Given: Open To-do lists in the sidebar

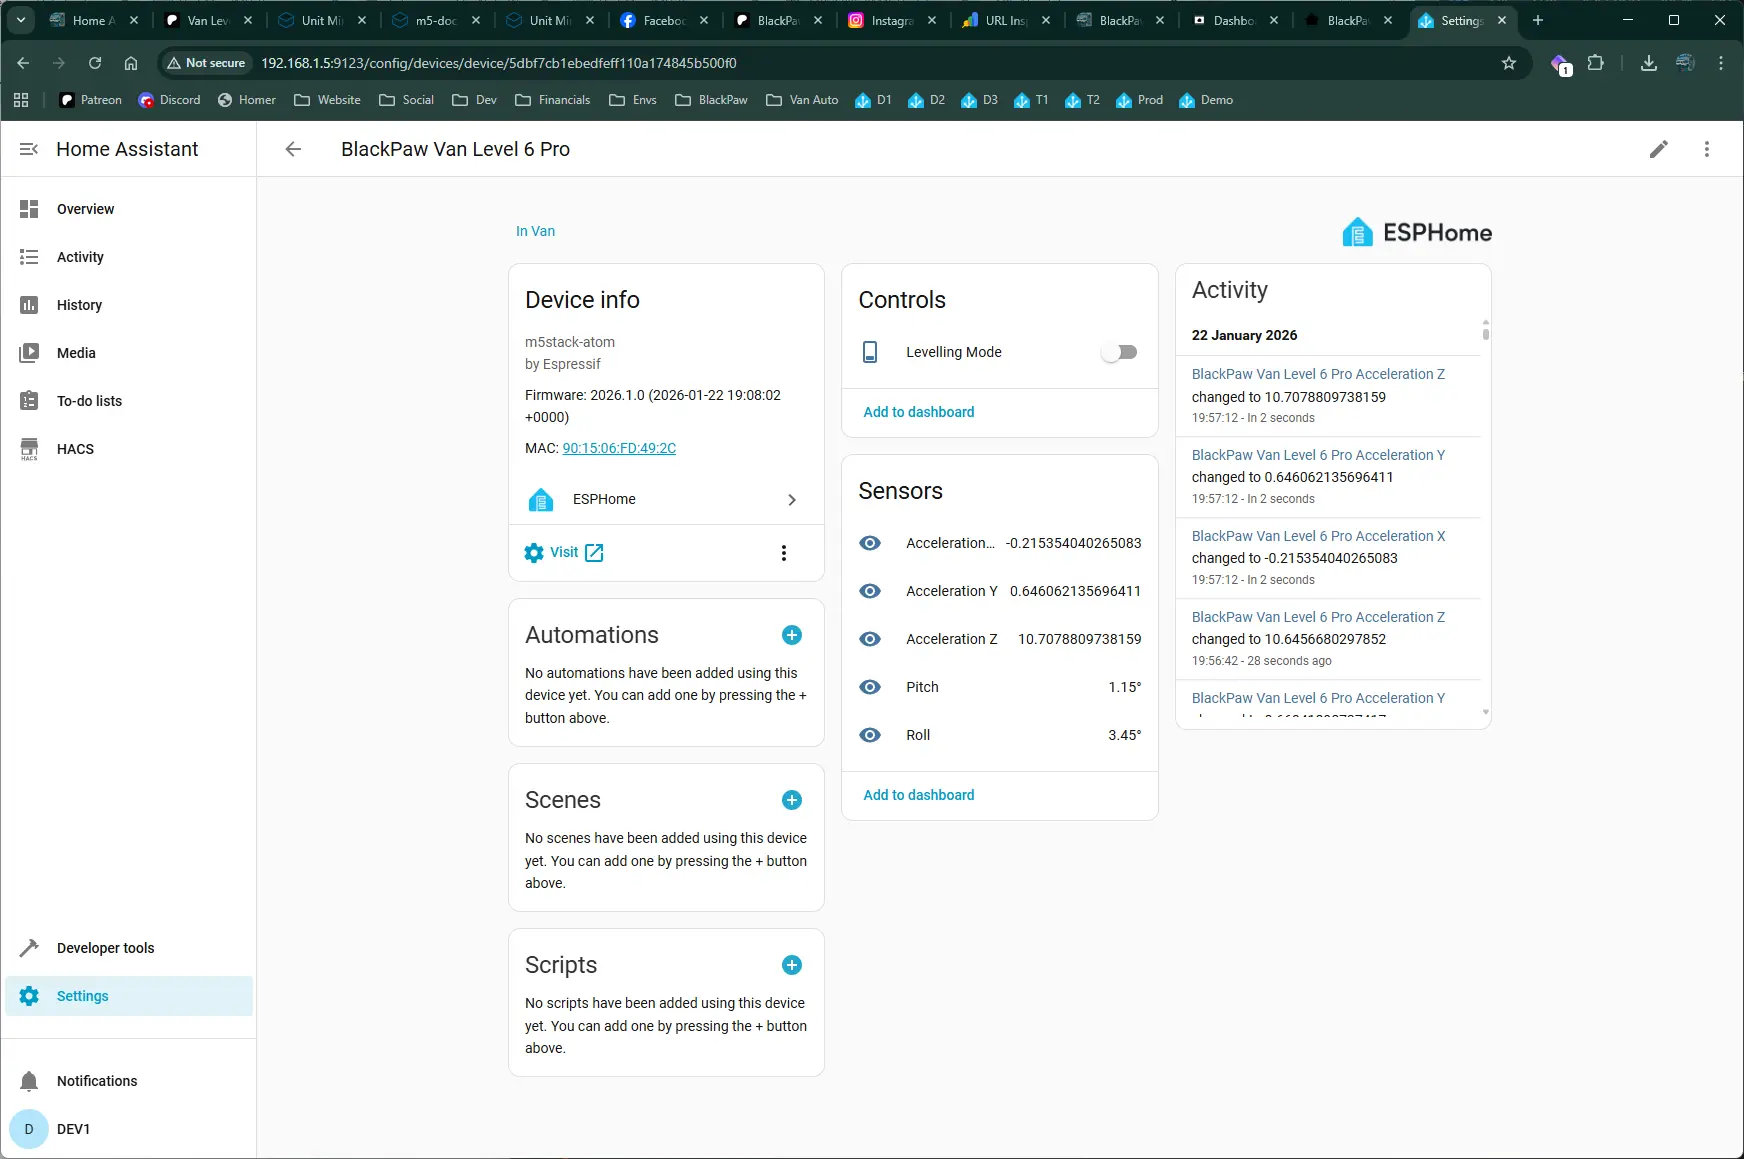Looking at the screenshot, I should (x=129, y=401).
